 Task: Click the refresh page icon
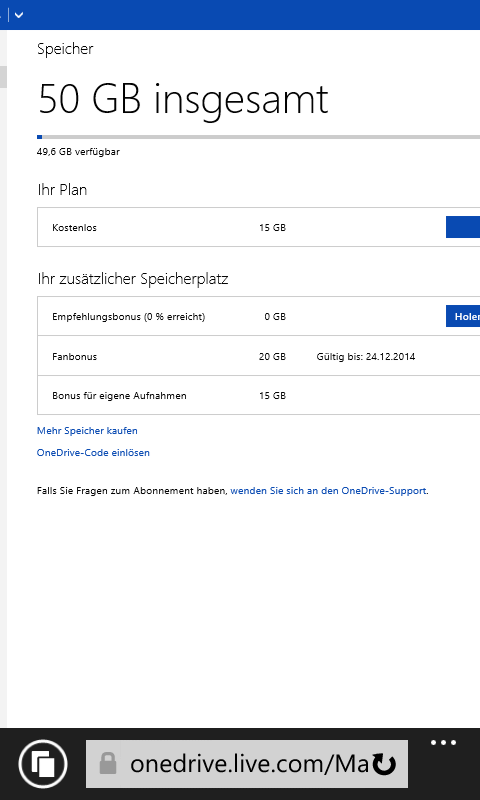pos(384,764)
